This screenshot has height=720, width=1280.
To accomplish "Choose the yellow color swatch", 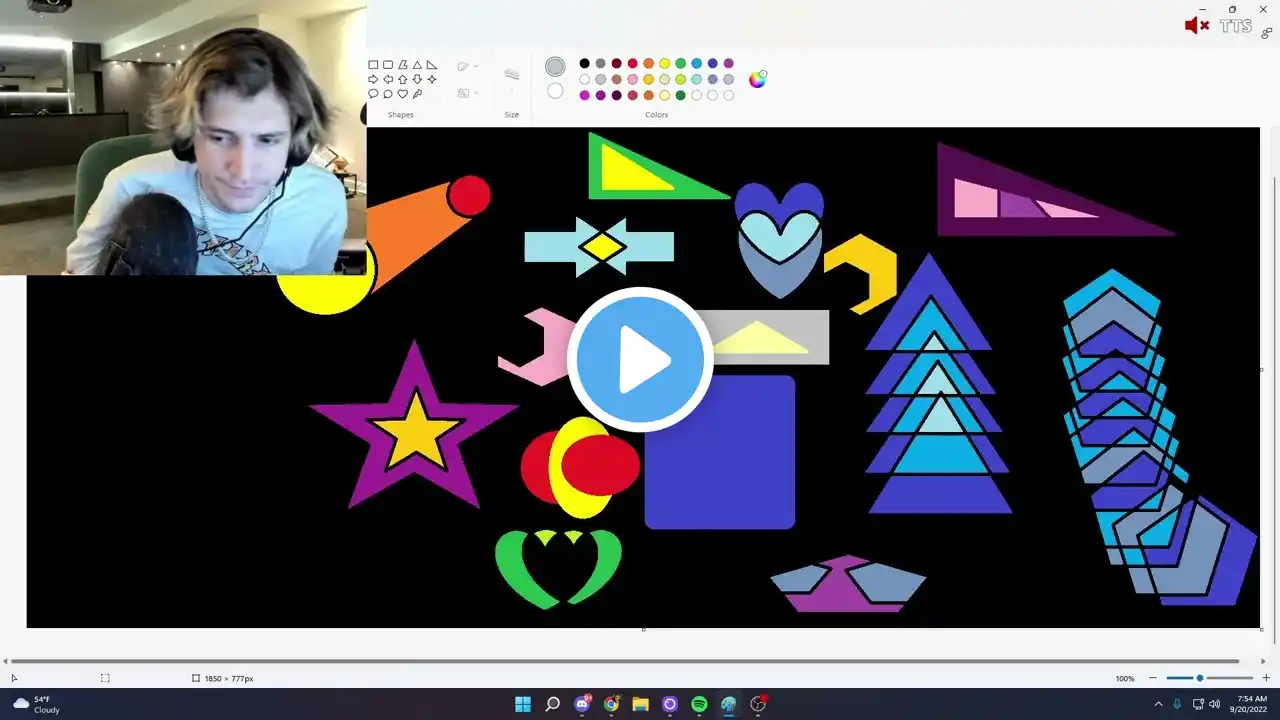I will pos(665,64).
